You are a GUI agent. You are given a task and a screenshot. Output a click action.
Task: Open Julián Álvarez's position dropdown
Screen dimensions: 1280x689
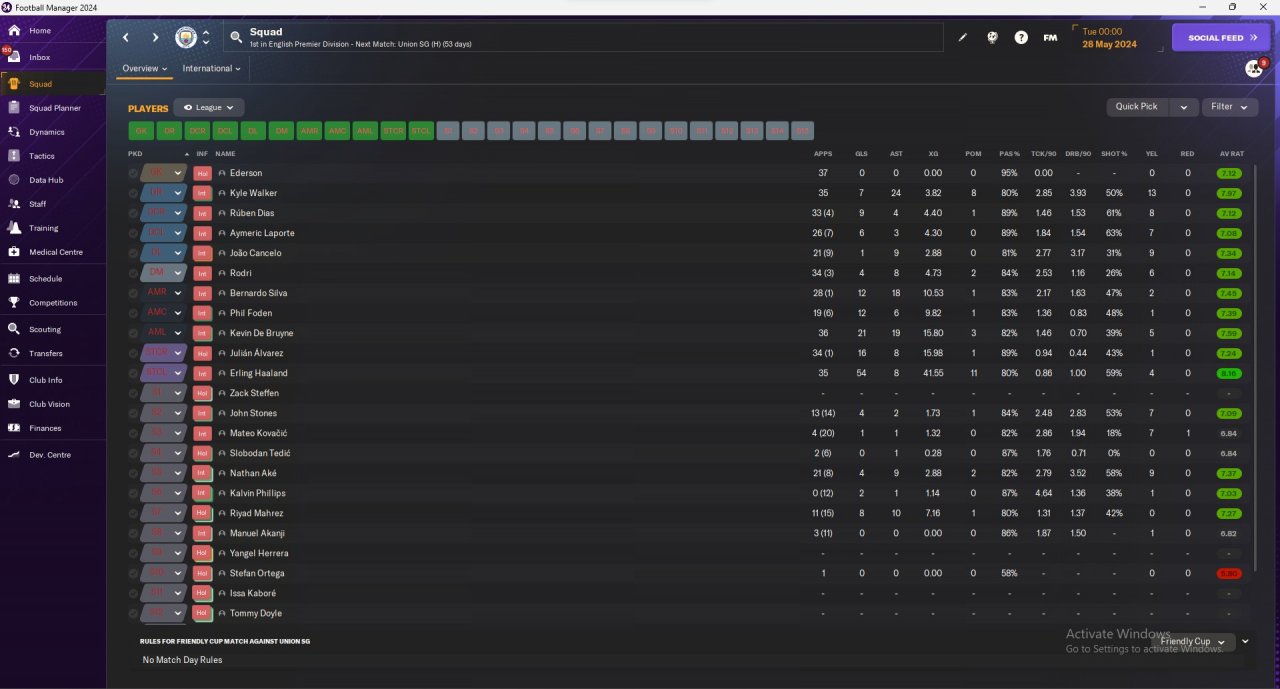point(164,353)
